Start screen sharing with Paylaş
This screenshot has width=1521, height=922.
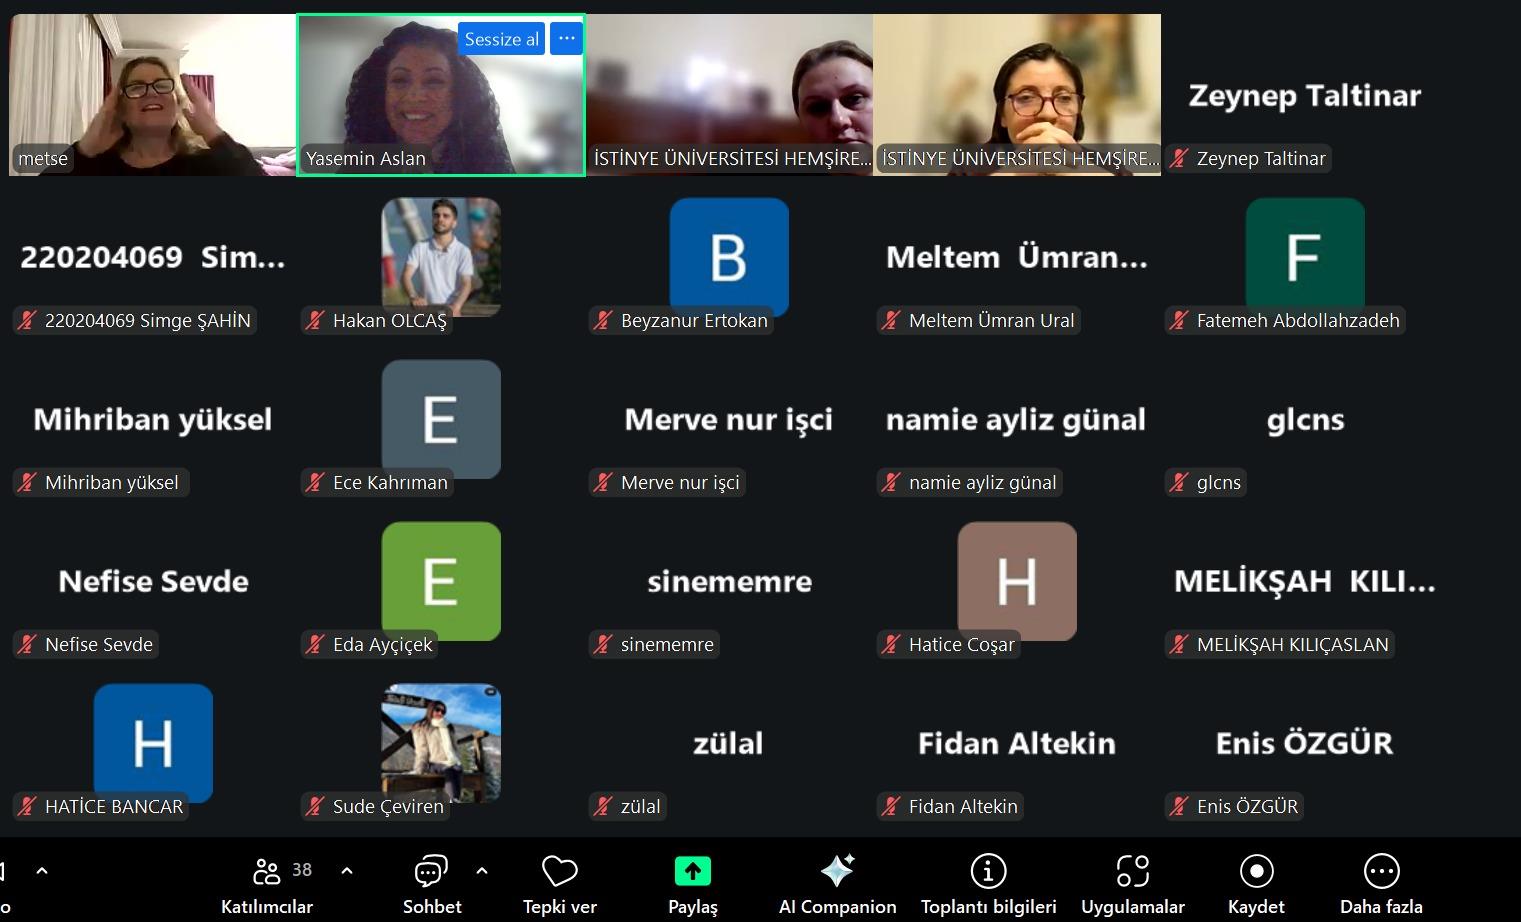click(692, 883)
